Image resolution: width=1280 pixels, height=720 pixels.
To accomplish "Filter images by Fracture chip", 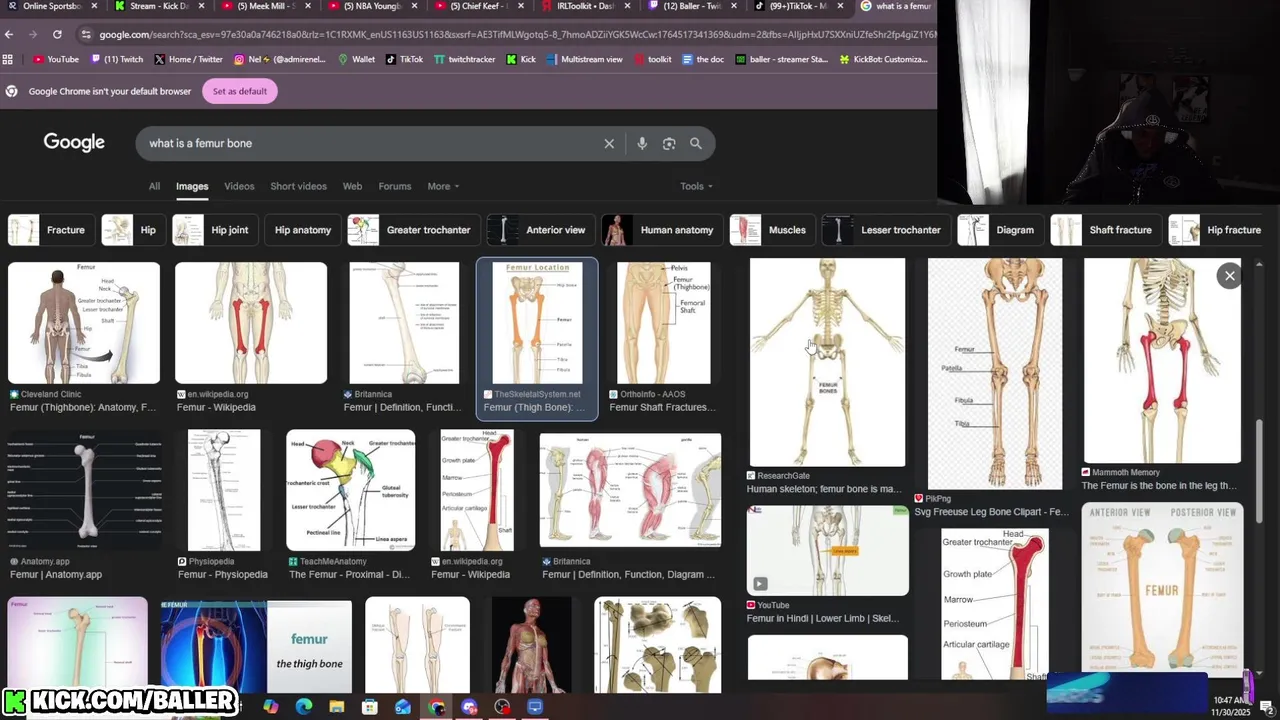I will 50,230.
